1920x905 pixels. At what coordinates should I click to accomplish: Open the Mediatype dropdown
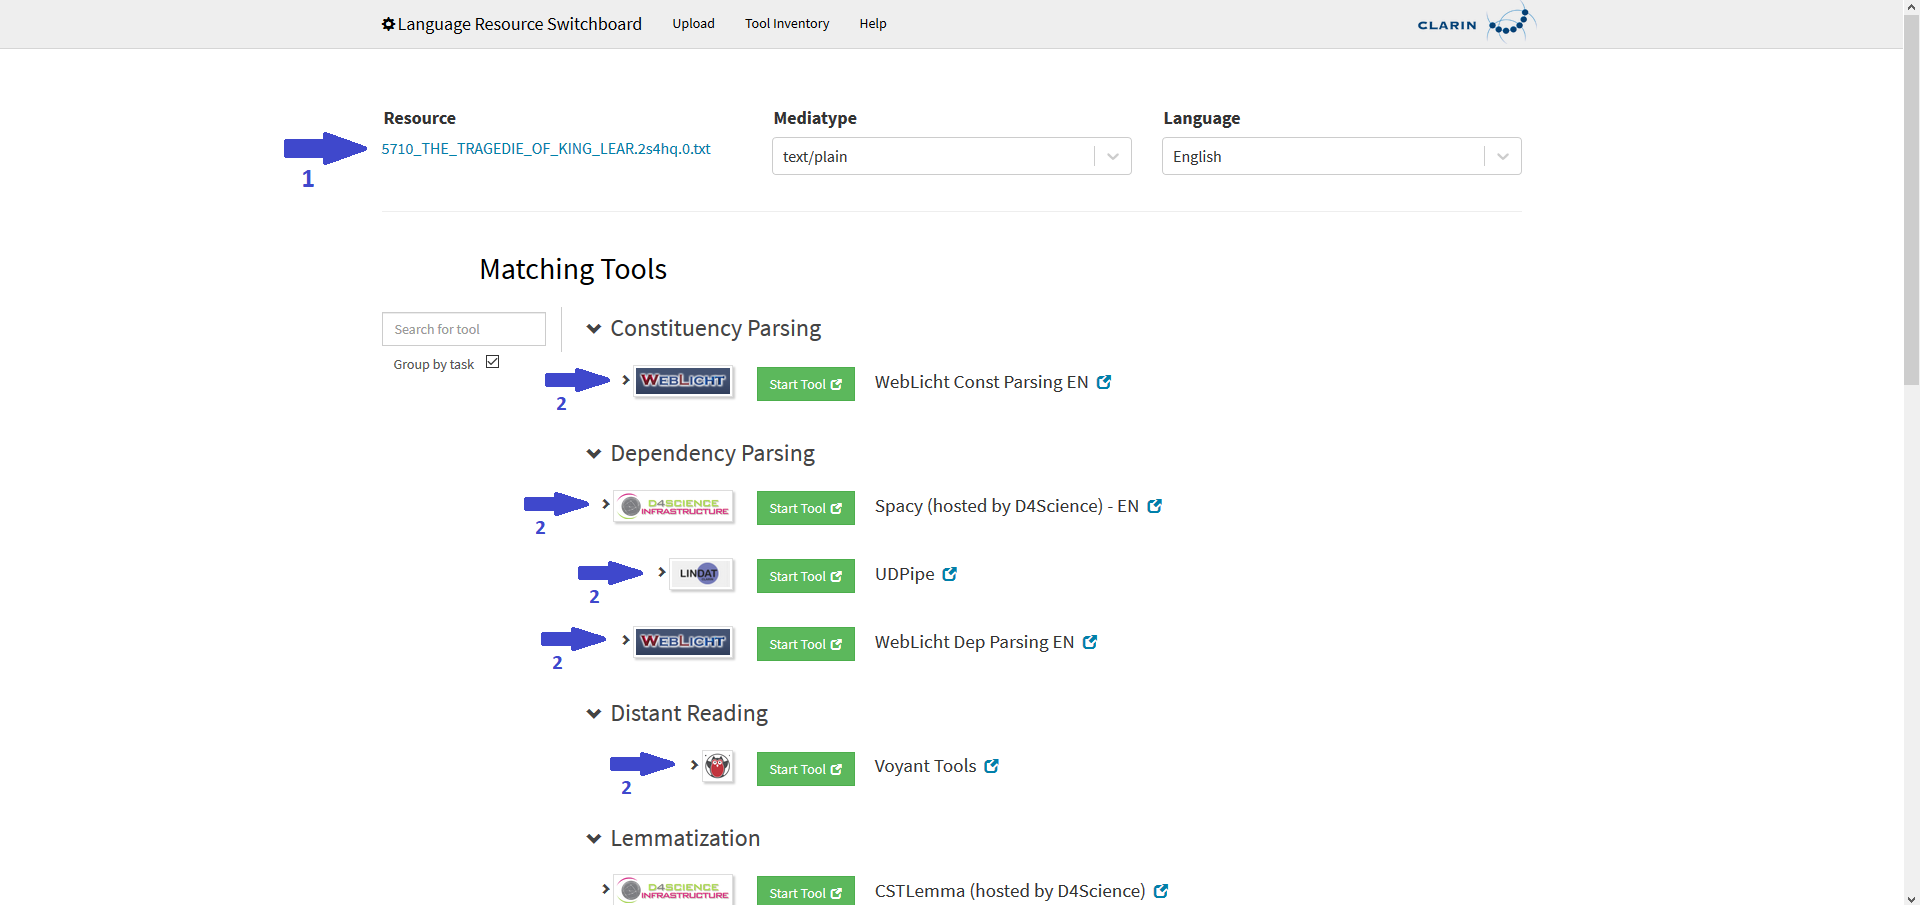pos(1111,156)
